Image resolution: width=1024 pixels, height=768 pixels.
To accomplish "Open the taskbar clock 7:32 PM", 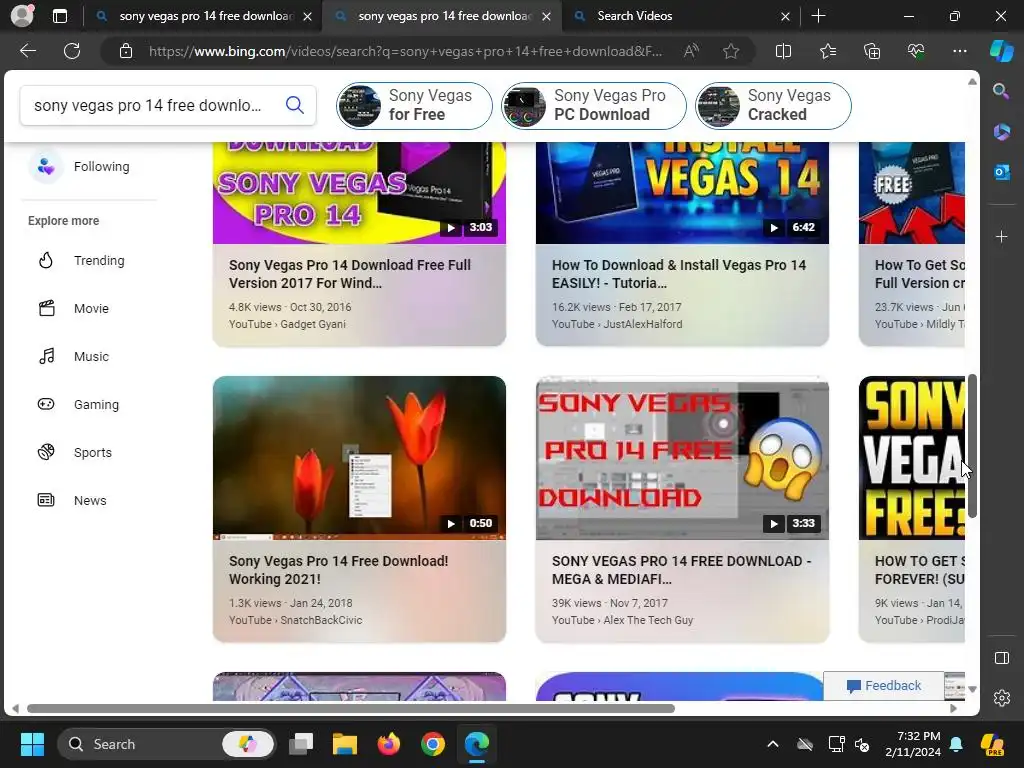I will click(913, 744).
